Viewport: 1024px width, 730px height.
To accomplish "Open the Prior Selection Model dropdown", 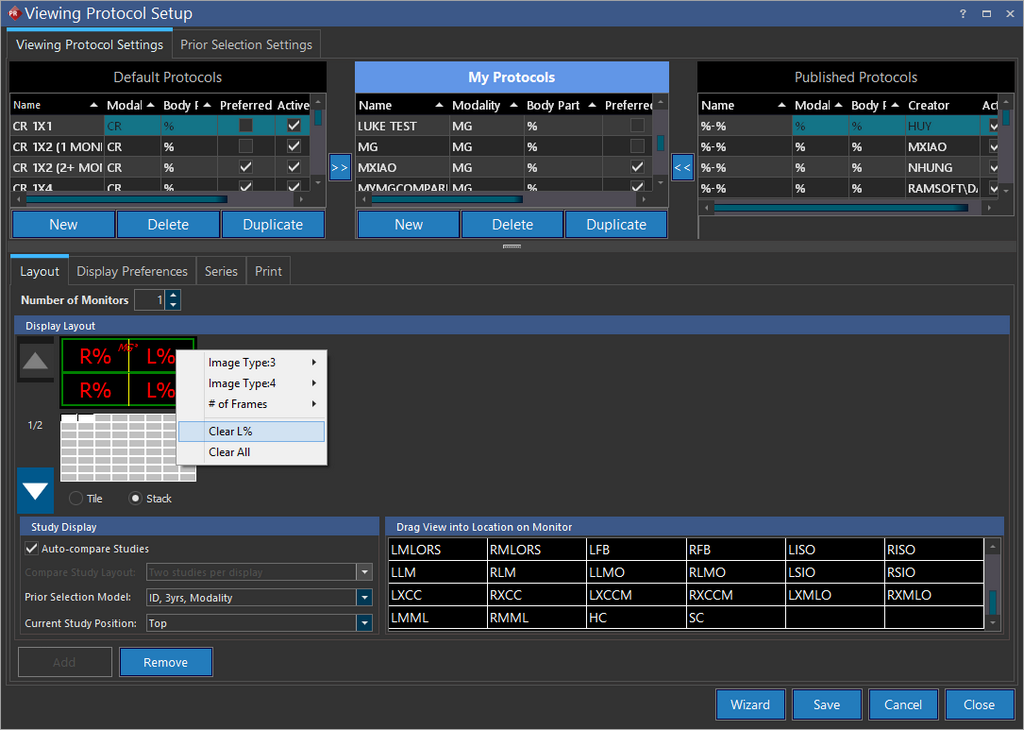I will point(365,597).
